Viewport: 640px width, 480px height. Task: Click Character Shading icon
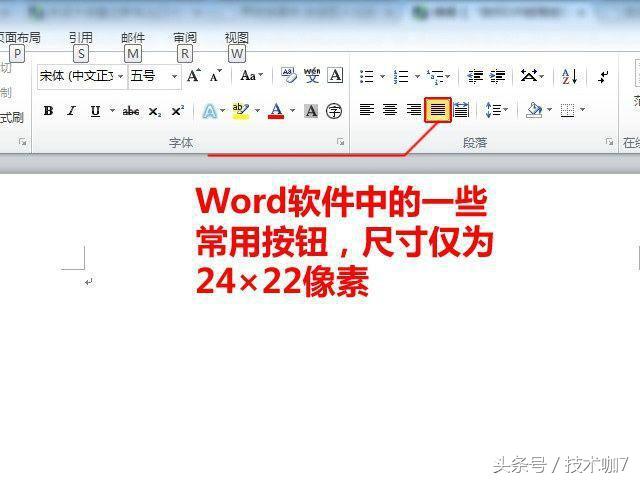click(311, 111)
